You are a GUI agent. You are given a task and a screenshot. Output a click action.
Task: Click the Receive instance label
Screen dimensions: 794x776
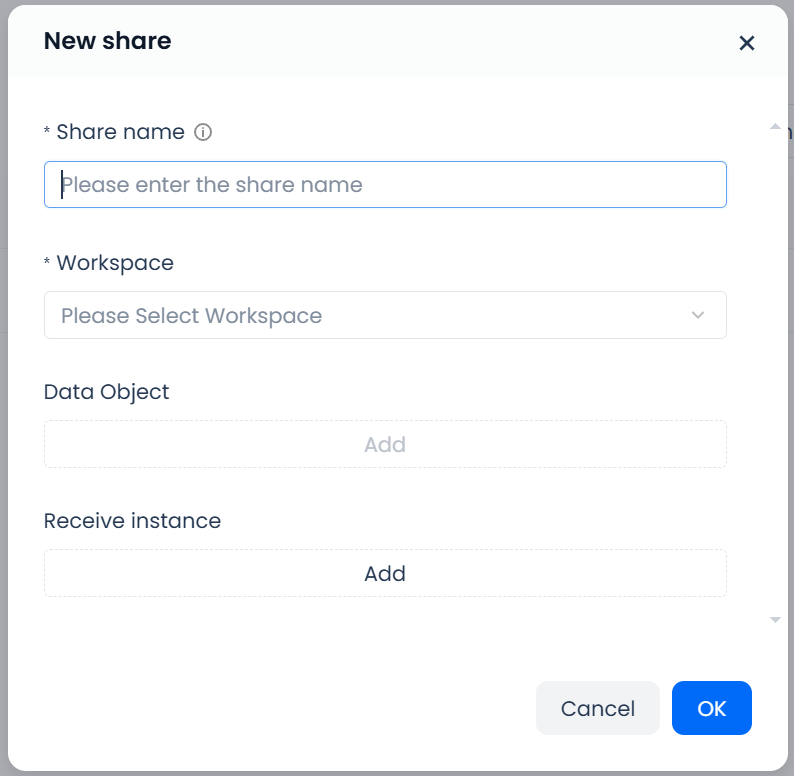pos(132,521)
